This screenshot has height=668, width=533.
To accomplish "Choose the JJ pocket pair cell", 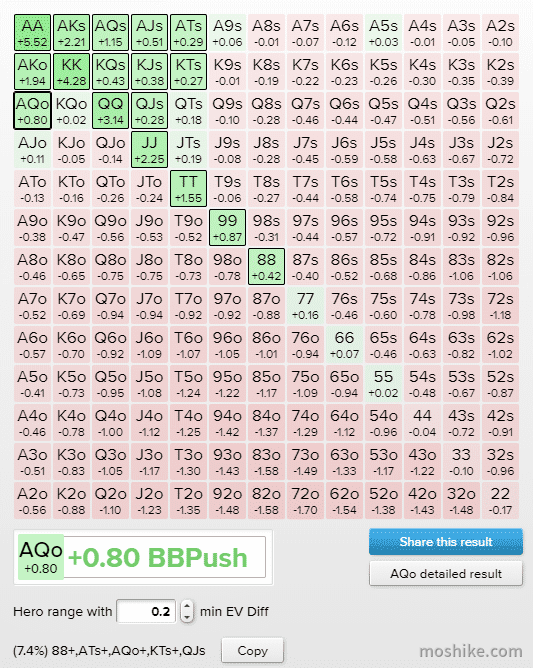I will [150, 150].
